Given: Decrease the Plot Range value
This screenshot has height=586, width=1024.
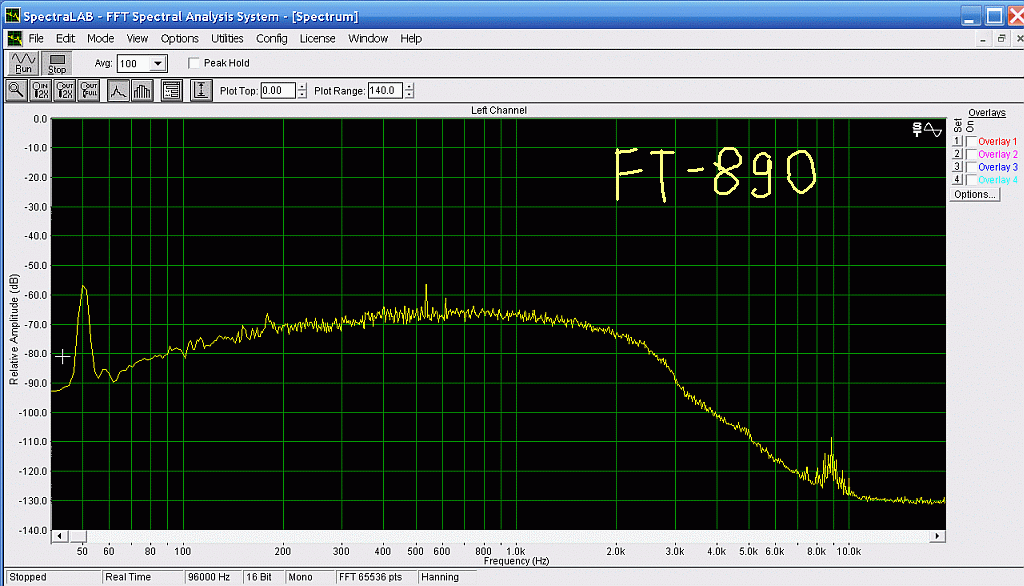Looking at the screenshot, I should pos(409,95).
